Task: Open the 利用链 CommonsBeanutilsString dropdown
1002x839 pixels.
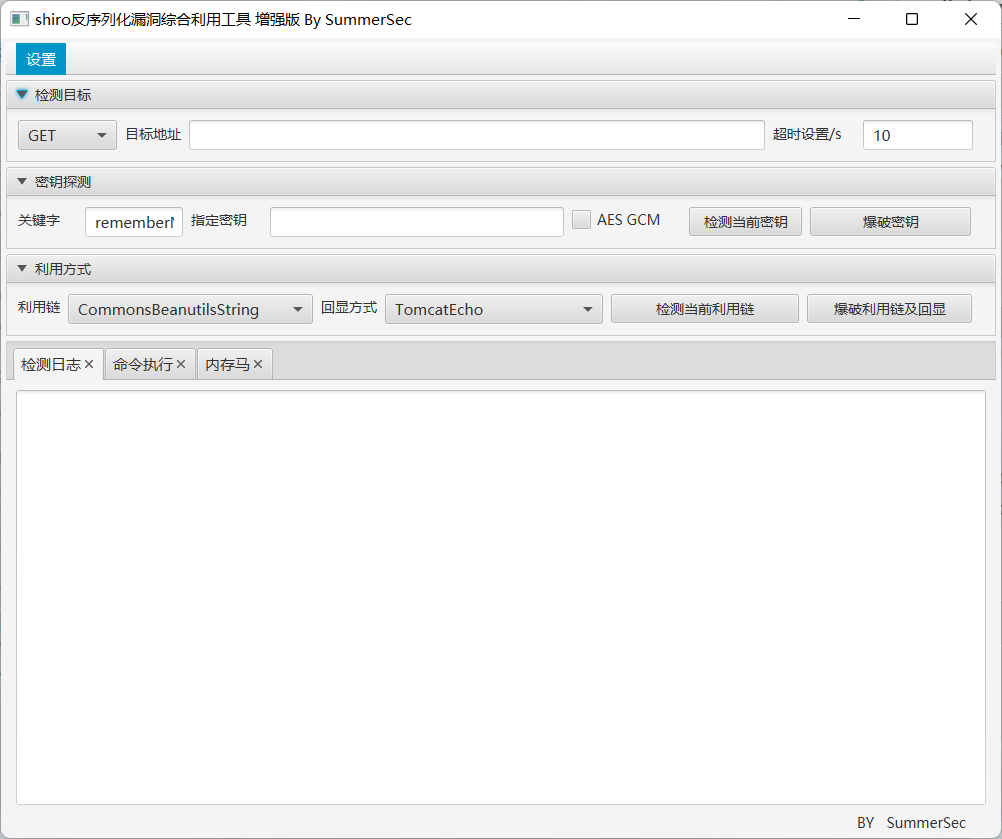Action: [x=190, y=309]
